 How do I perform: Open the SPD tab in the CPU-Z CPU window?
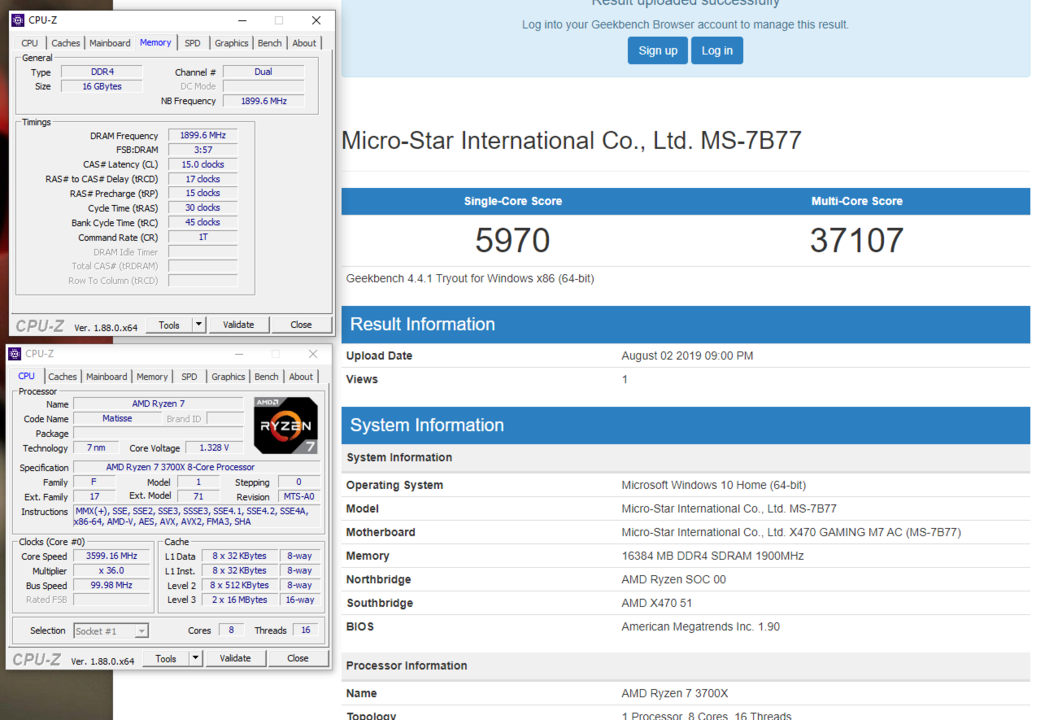click(x=189, y=377)
